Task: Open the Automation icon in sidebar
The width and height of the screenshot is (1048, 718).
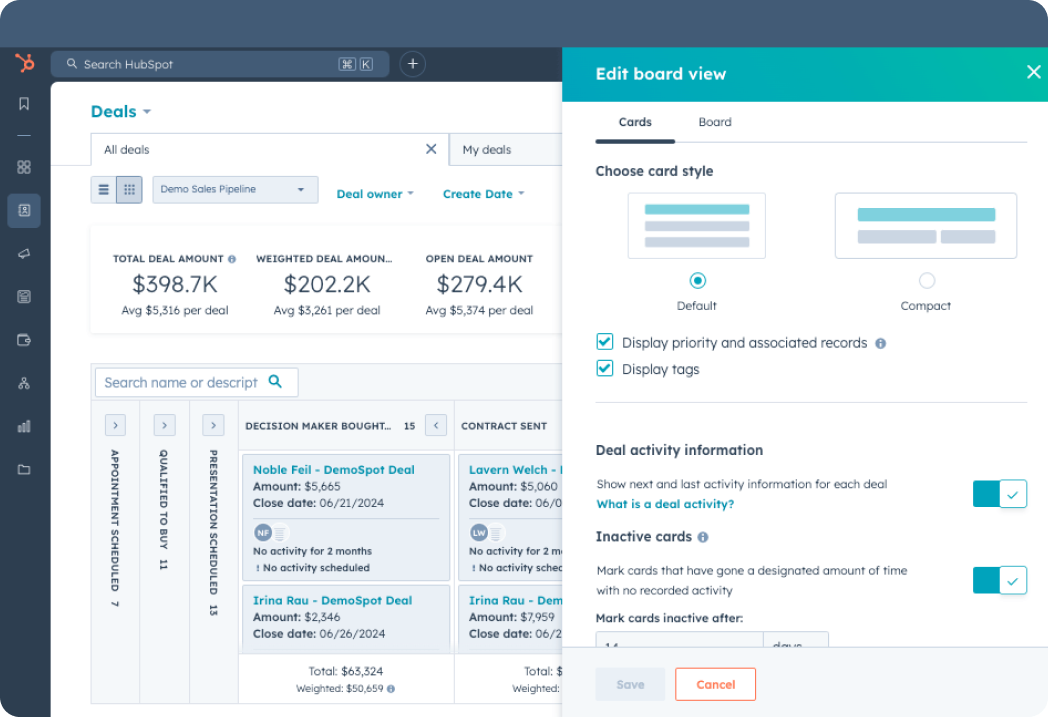Action: [x=24, y=383]
